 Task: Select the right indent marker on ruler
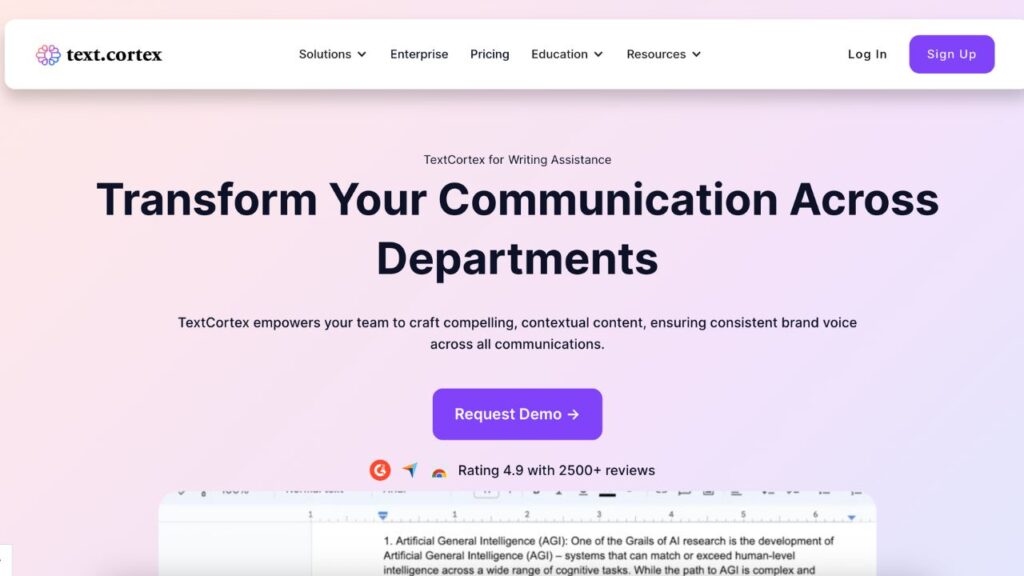(851, 517)
